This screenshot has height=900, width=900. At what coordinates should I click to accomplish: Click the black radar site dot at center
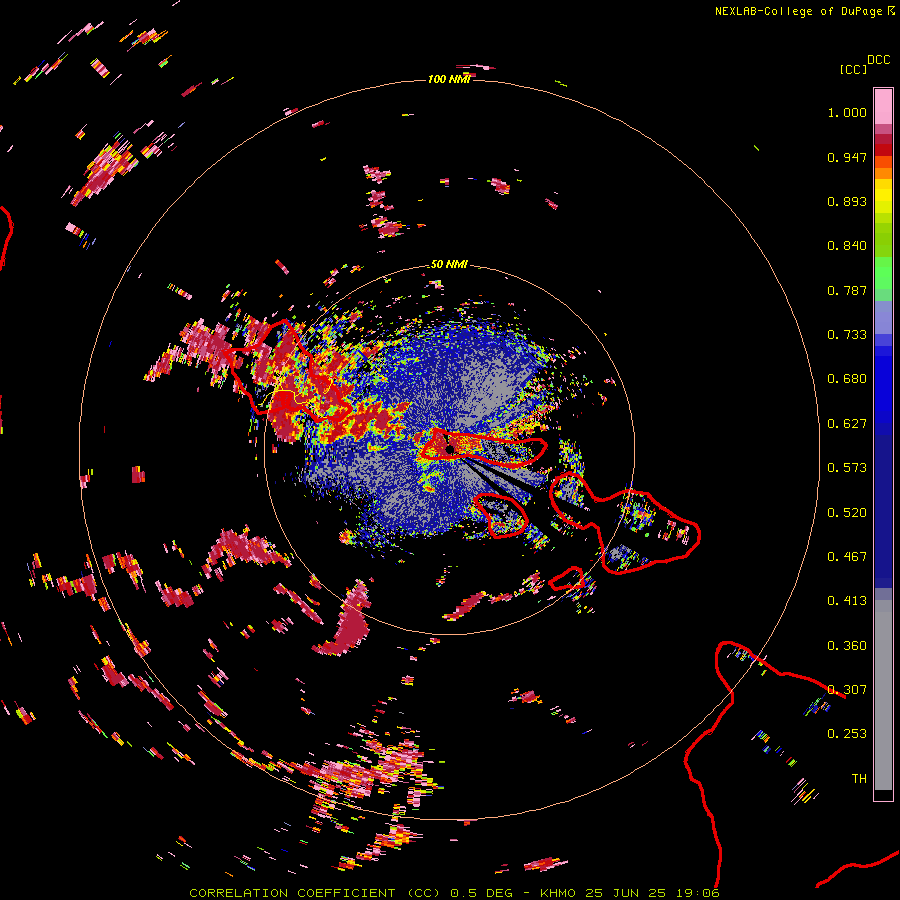(450, 449)
